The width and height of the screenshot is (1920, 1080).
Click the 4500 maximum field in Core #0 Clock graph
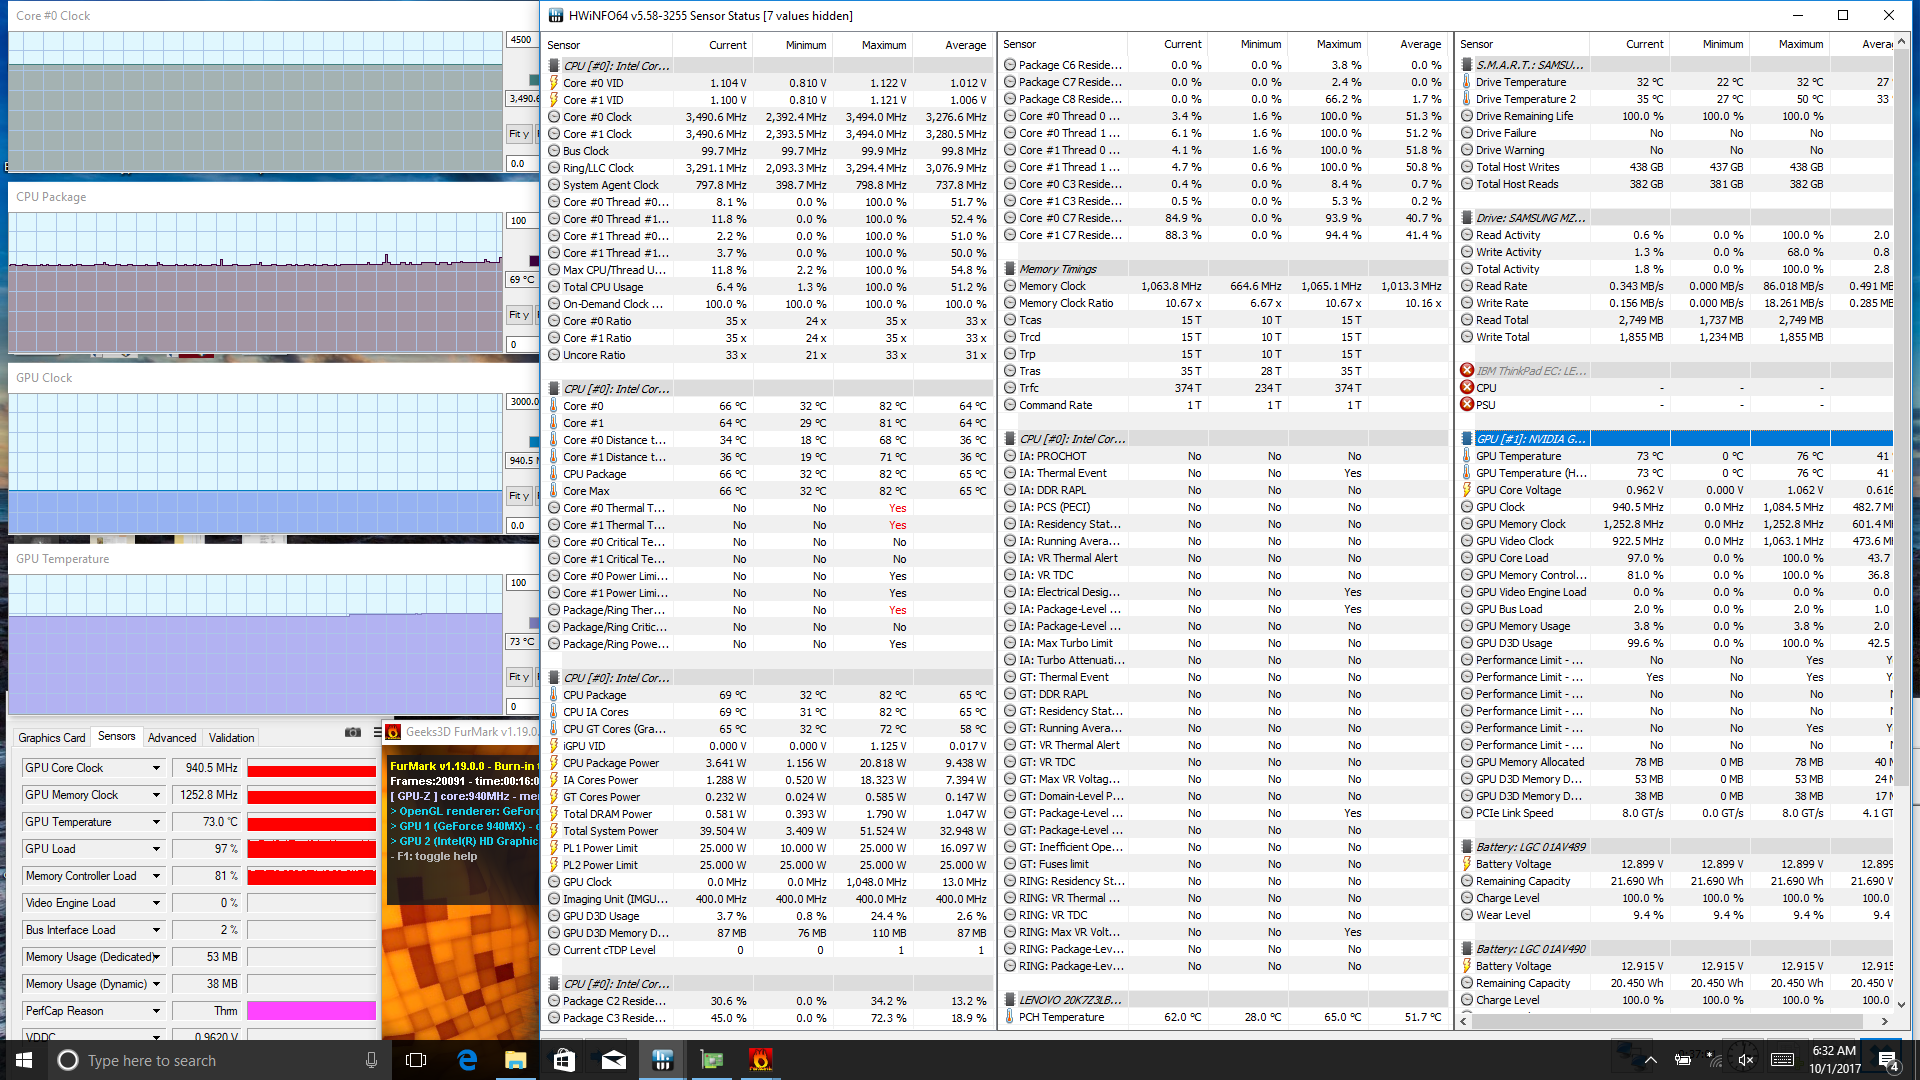tap(521, 40)
